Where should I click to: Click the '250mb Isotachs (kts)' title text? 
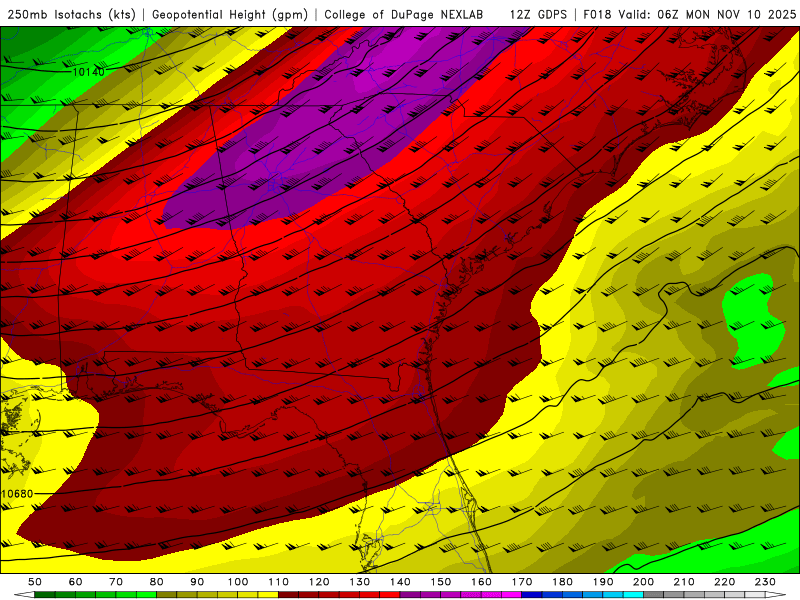pyautogui.click(x=71, y=15)
